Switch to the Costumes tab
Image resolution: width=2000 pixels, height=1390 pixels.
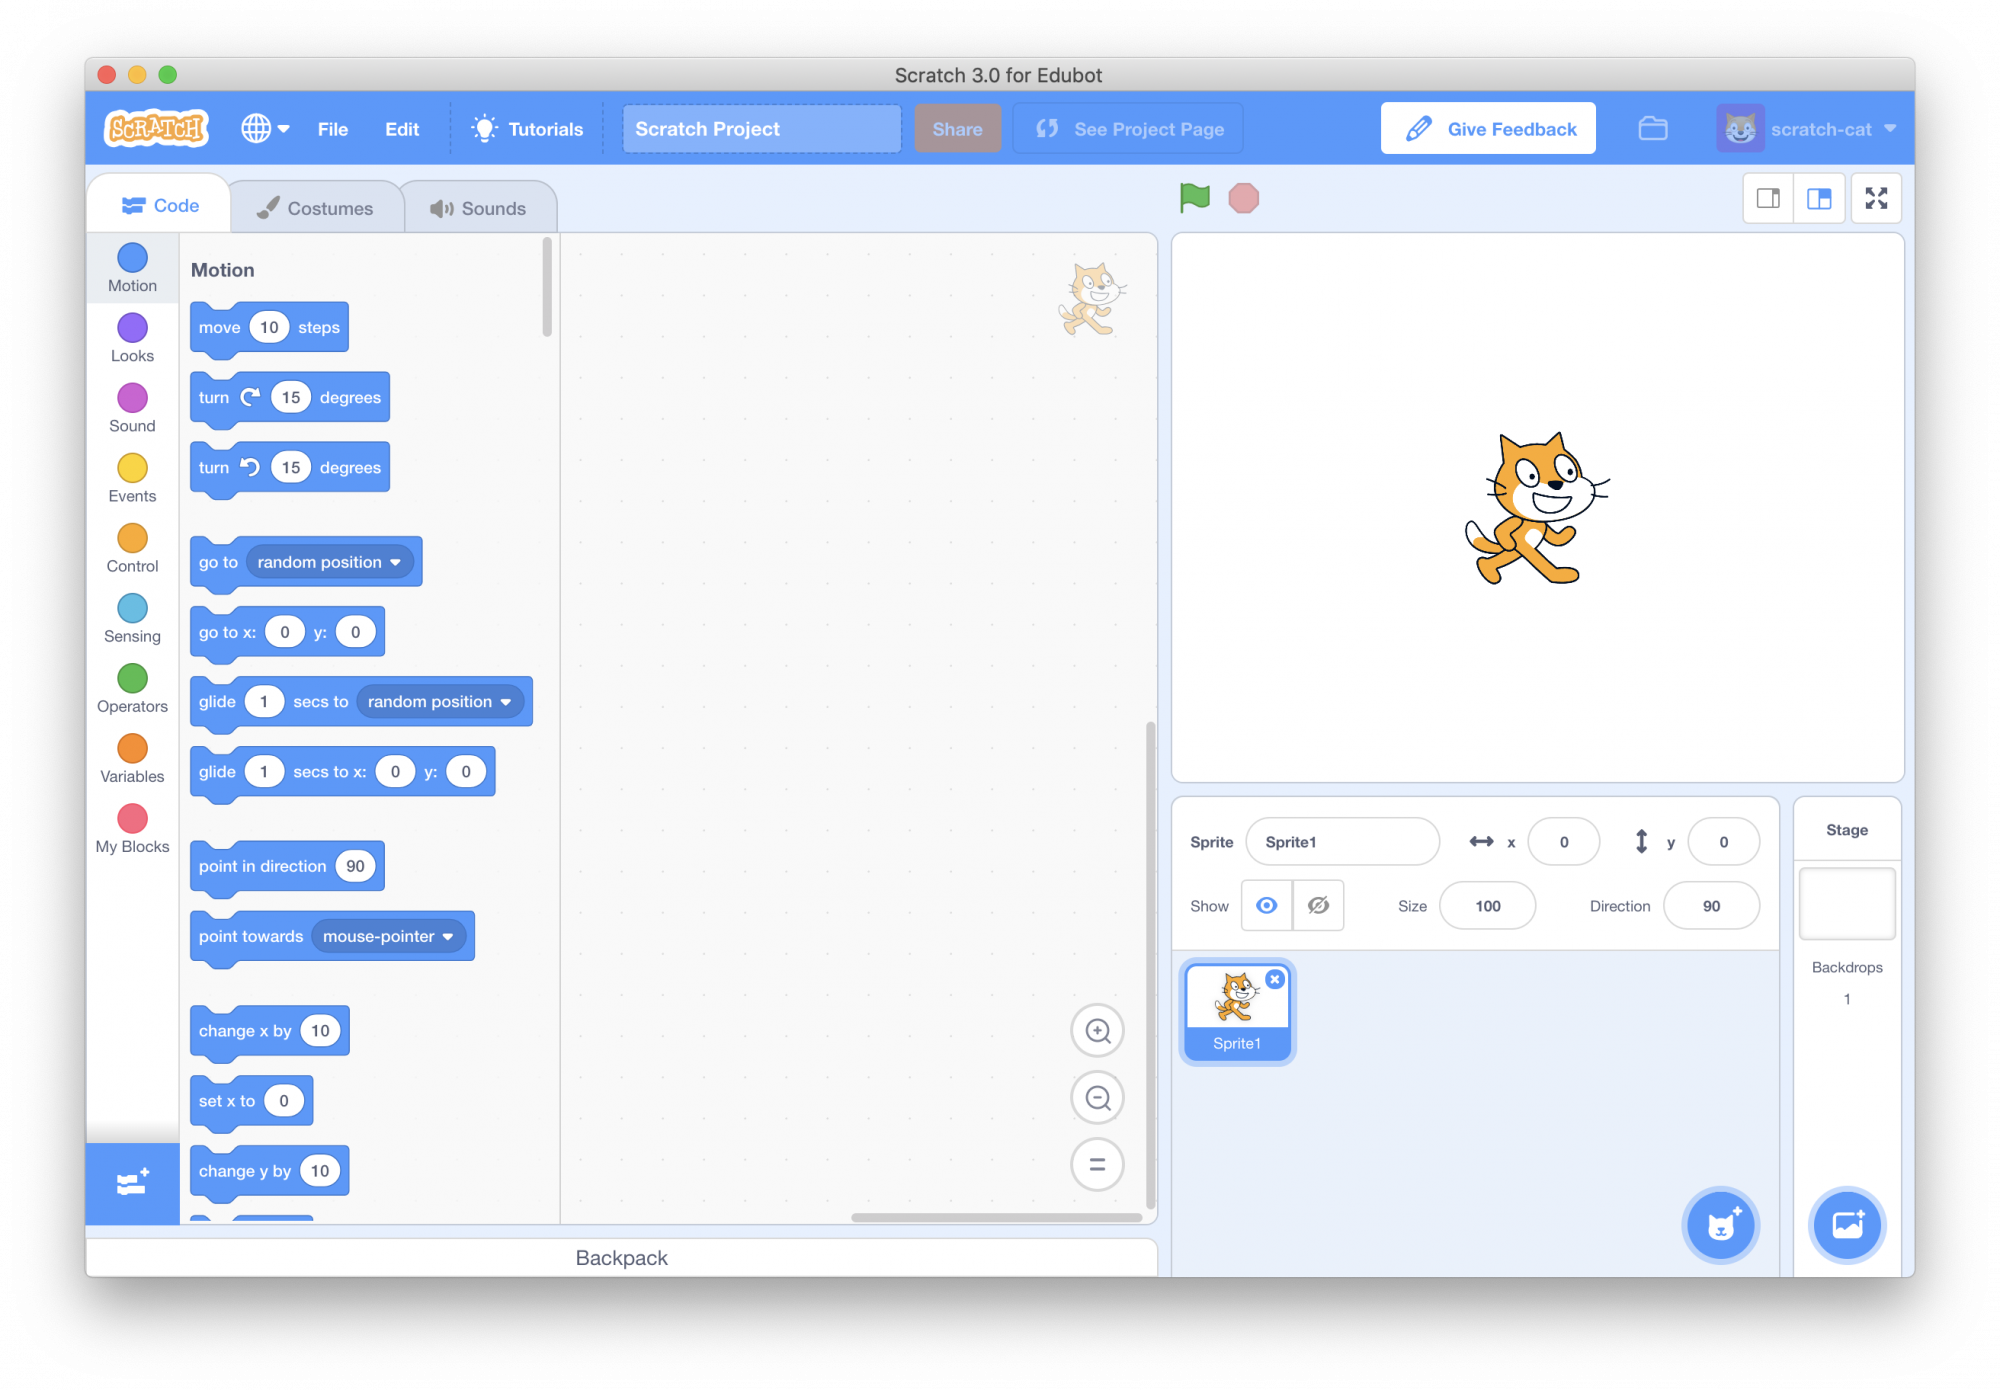(x=316, y=207)
